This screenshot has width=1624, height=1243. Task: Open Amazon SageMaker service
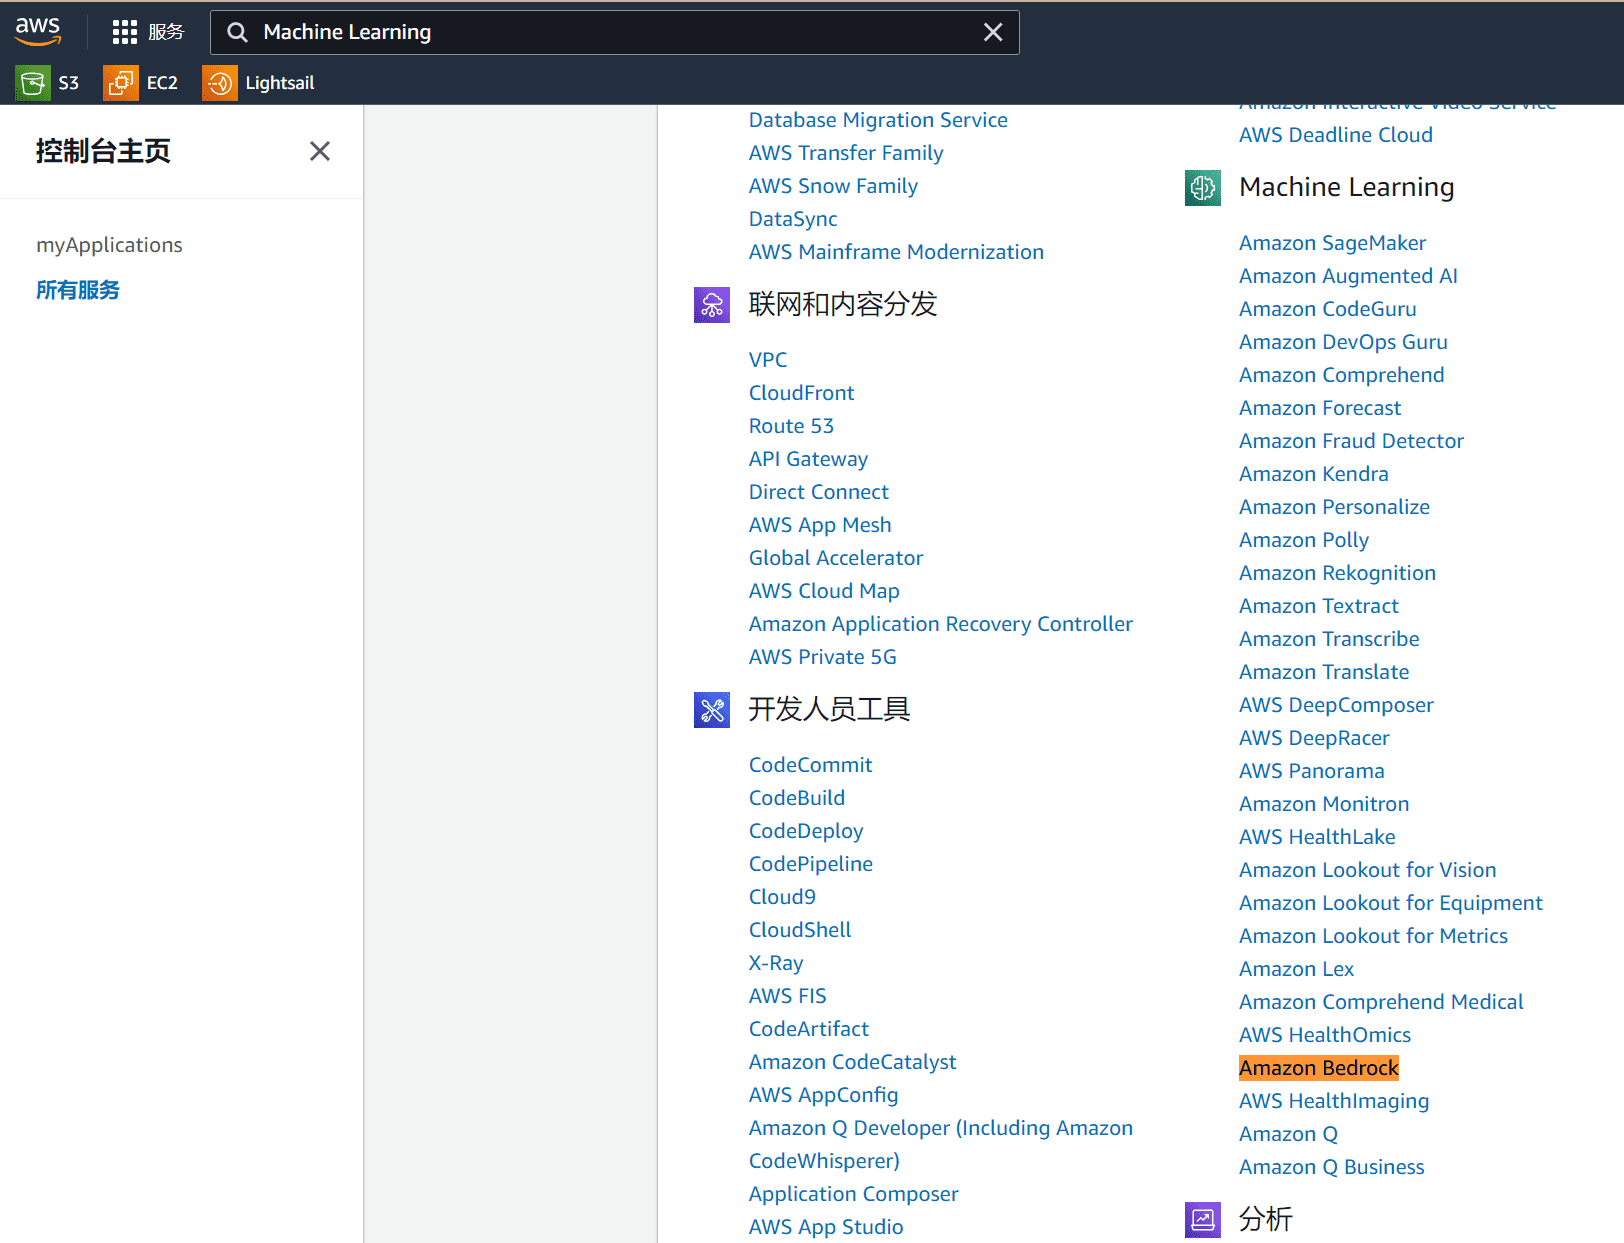click(1332, 243)
